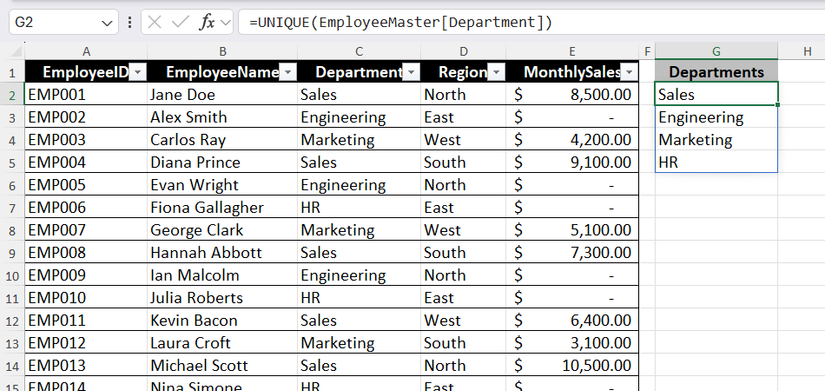Click the Julia Roberts cell
Screen dimensions: 825x391
(223, 298)
